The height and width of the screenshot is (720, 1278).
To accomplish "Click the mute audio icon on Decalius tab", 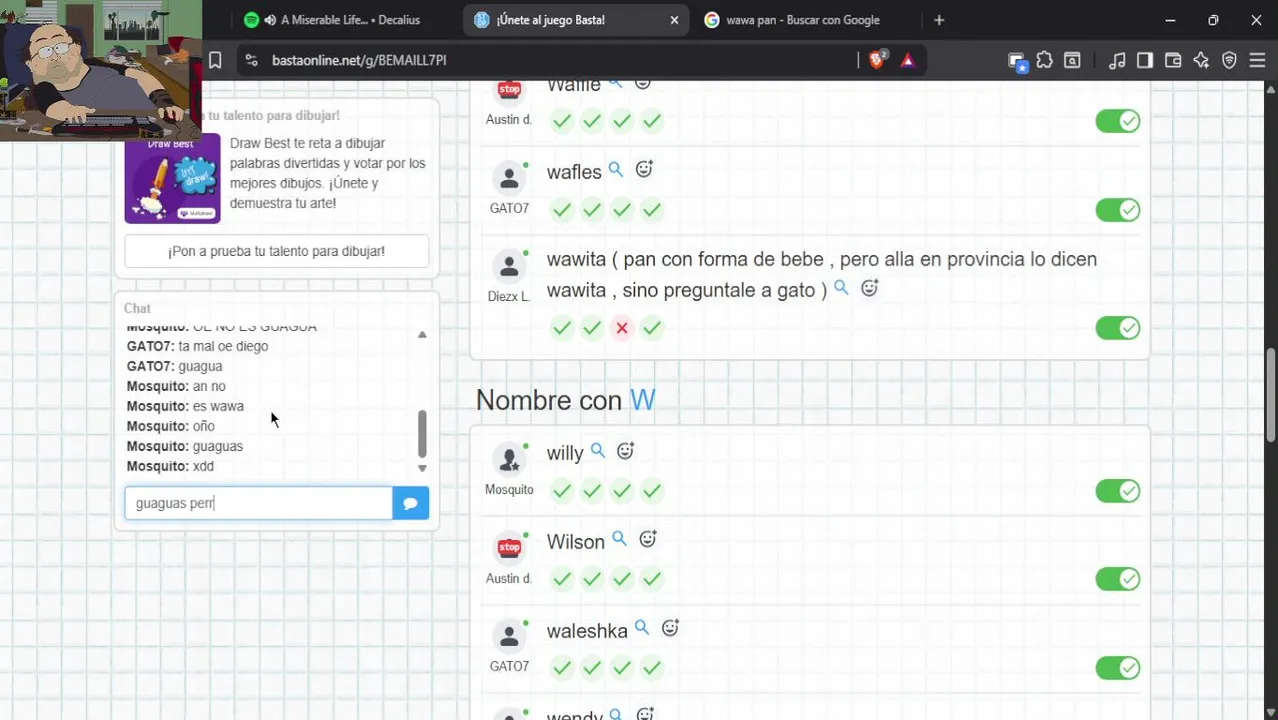I will pyautogui.click(x=270, y=20).
